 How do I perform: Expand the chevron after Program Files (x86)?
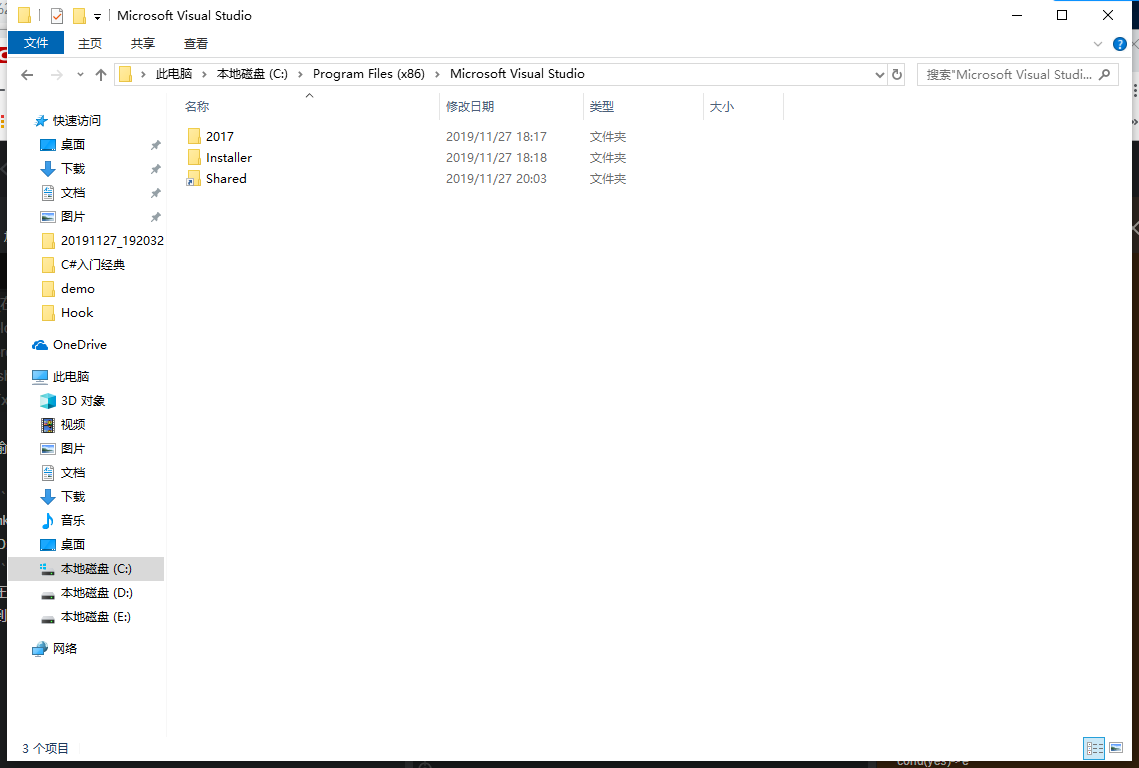[x=437, y=74]
